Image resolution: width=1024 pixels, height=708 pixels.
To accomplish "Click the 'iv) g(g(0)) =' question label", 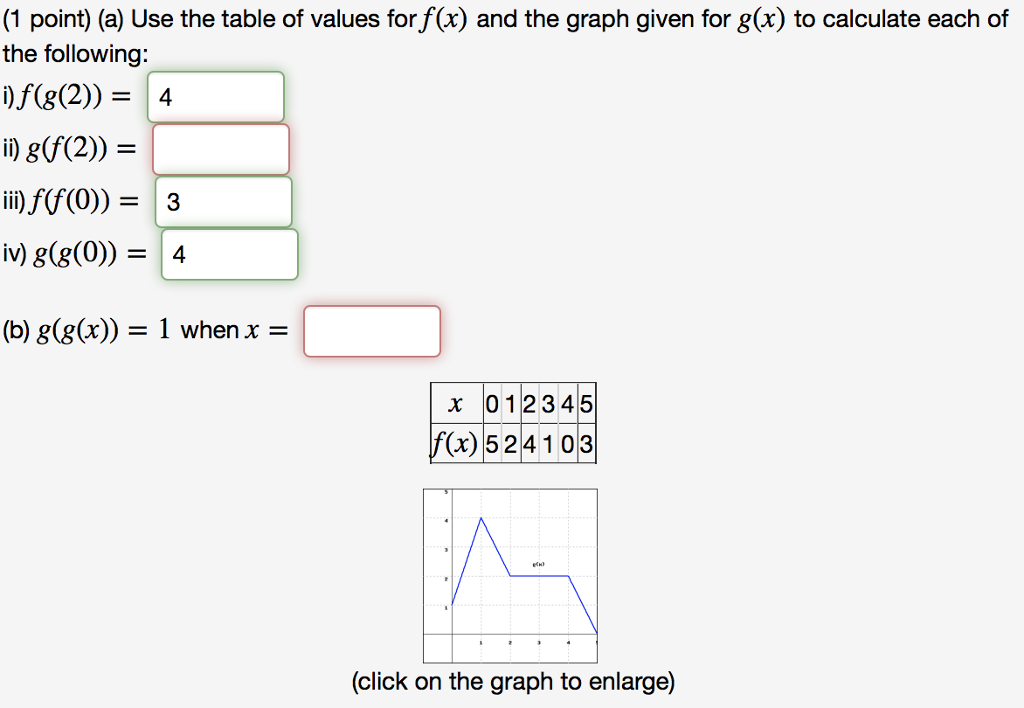I will point(72,253).
